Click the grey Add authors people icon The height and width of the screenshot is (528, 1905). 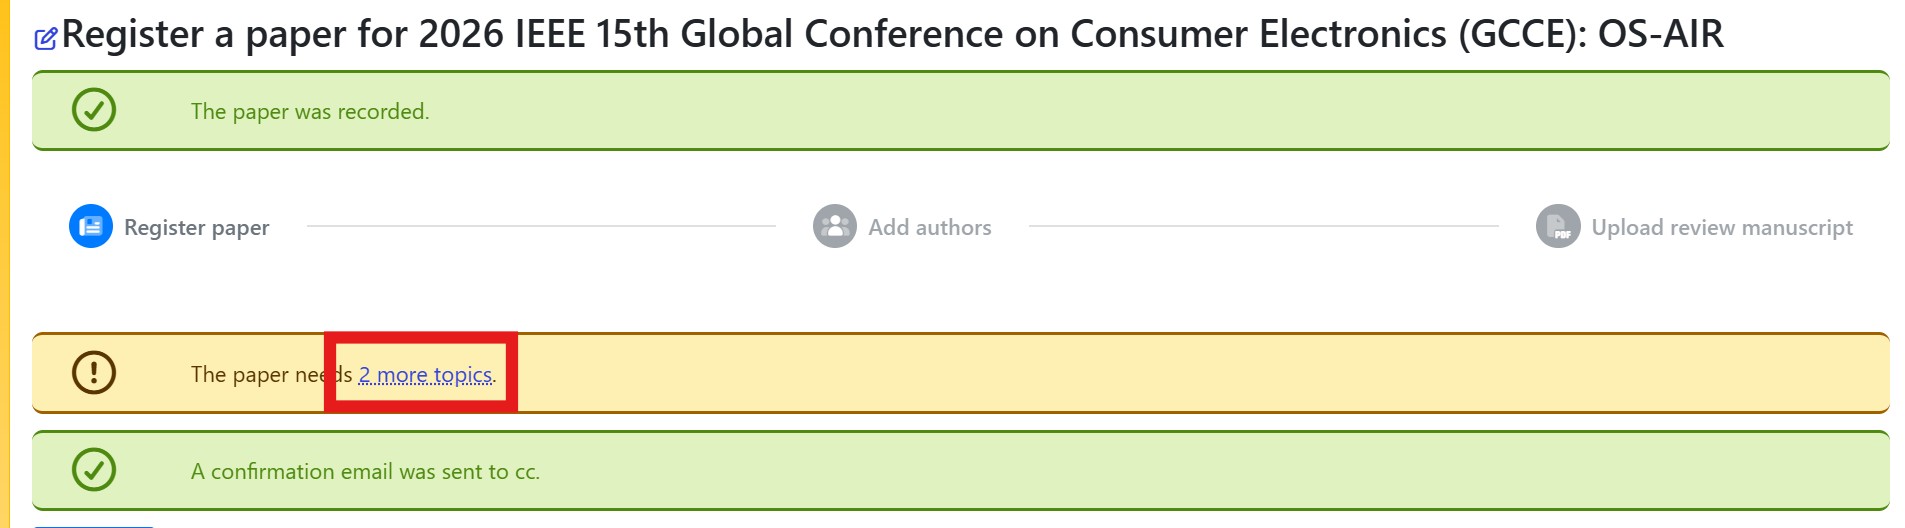pos(834,226)
